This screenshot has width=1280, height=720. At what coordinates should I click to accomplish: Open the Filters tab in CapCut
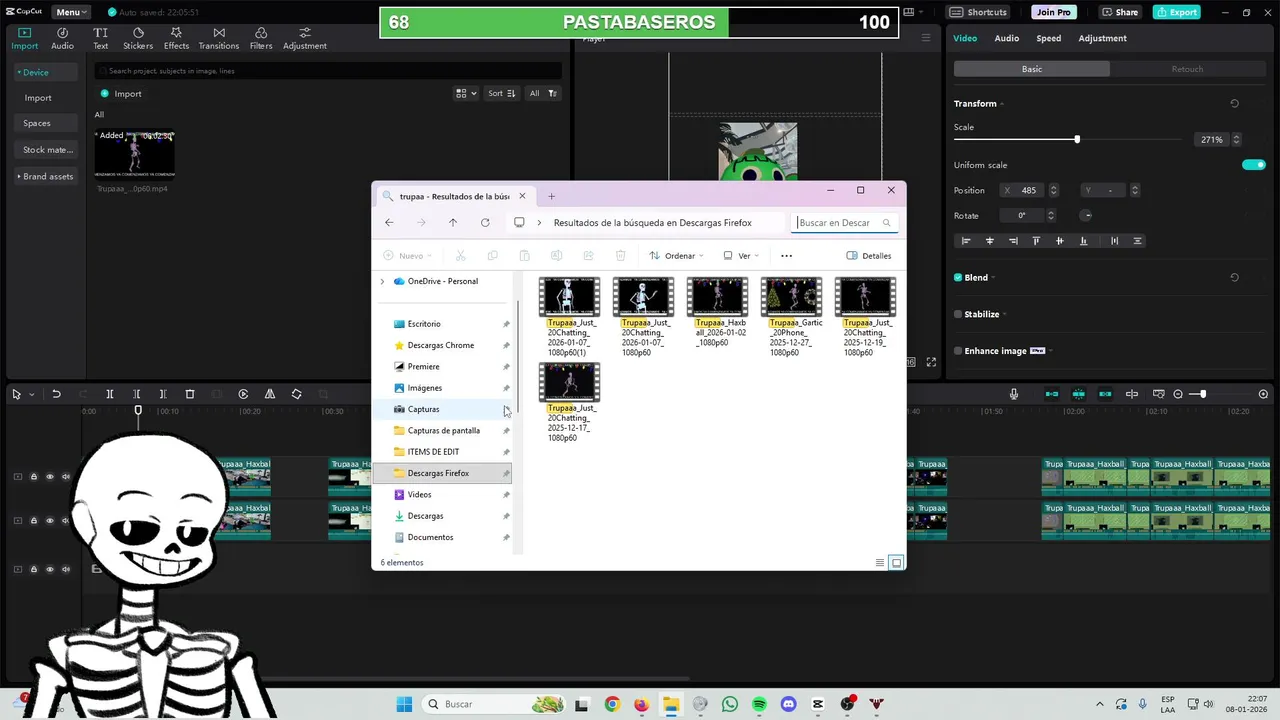point(261,39)
